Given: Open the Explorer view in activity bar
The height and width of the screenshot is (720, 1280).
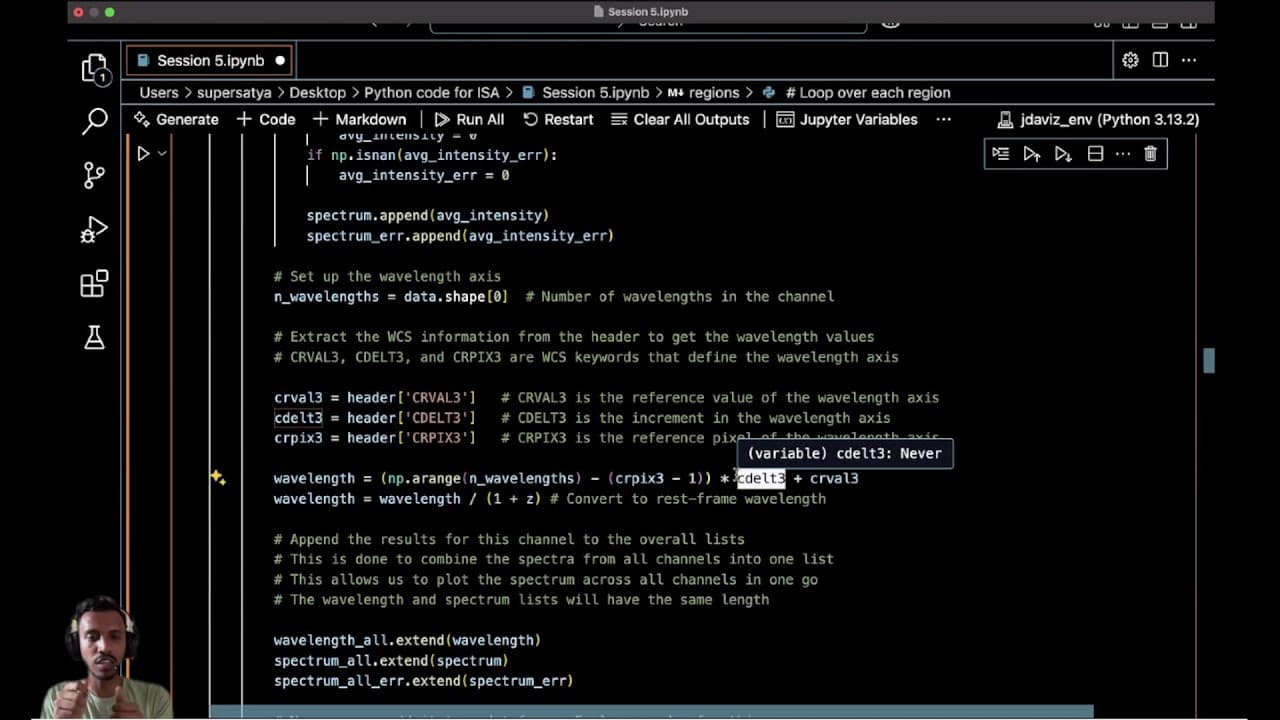Looking at the screenshot, I should click(94, 68).
